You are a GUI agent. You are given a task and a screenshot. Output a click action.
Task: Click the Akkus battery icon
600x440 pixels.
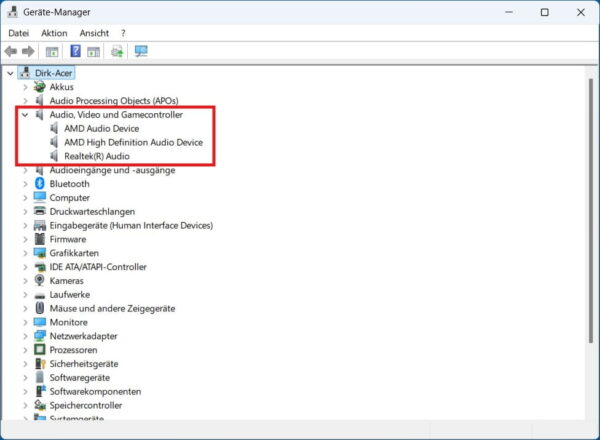tap(39, 87)
